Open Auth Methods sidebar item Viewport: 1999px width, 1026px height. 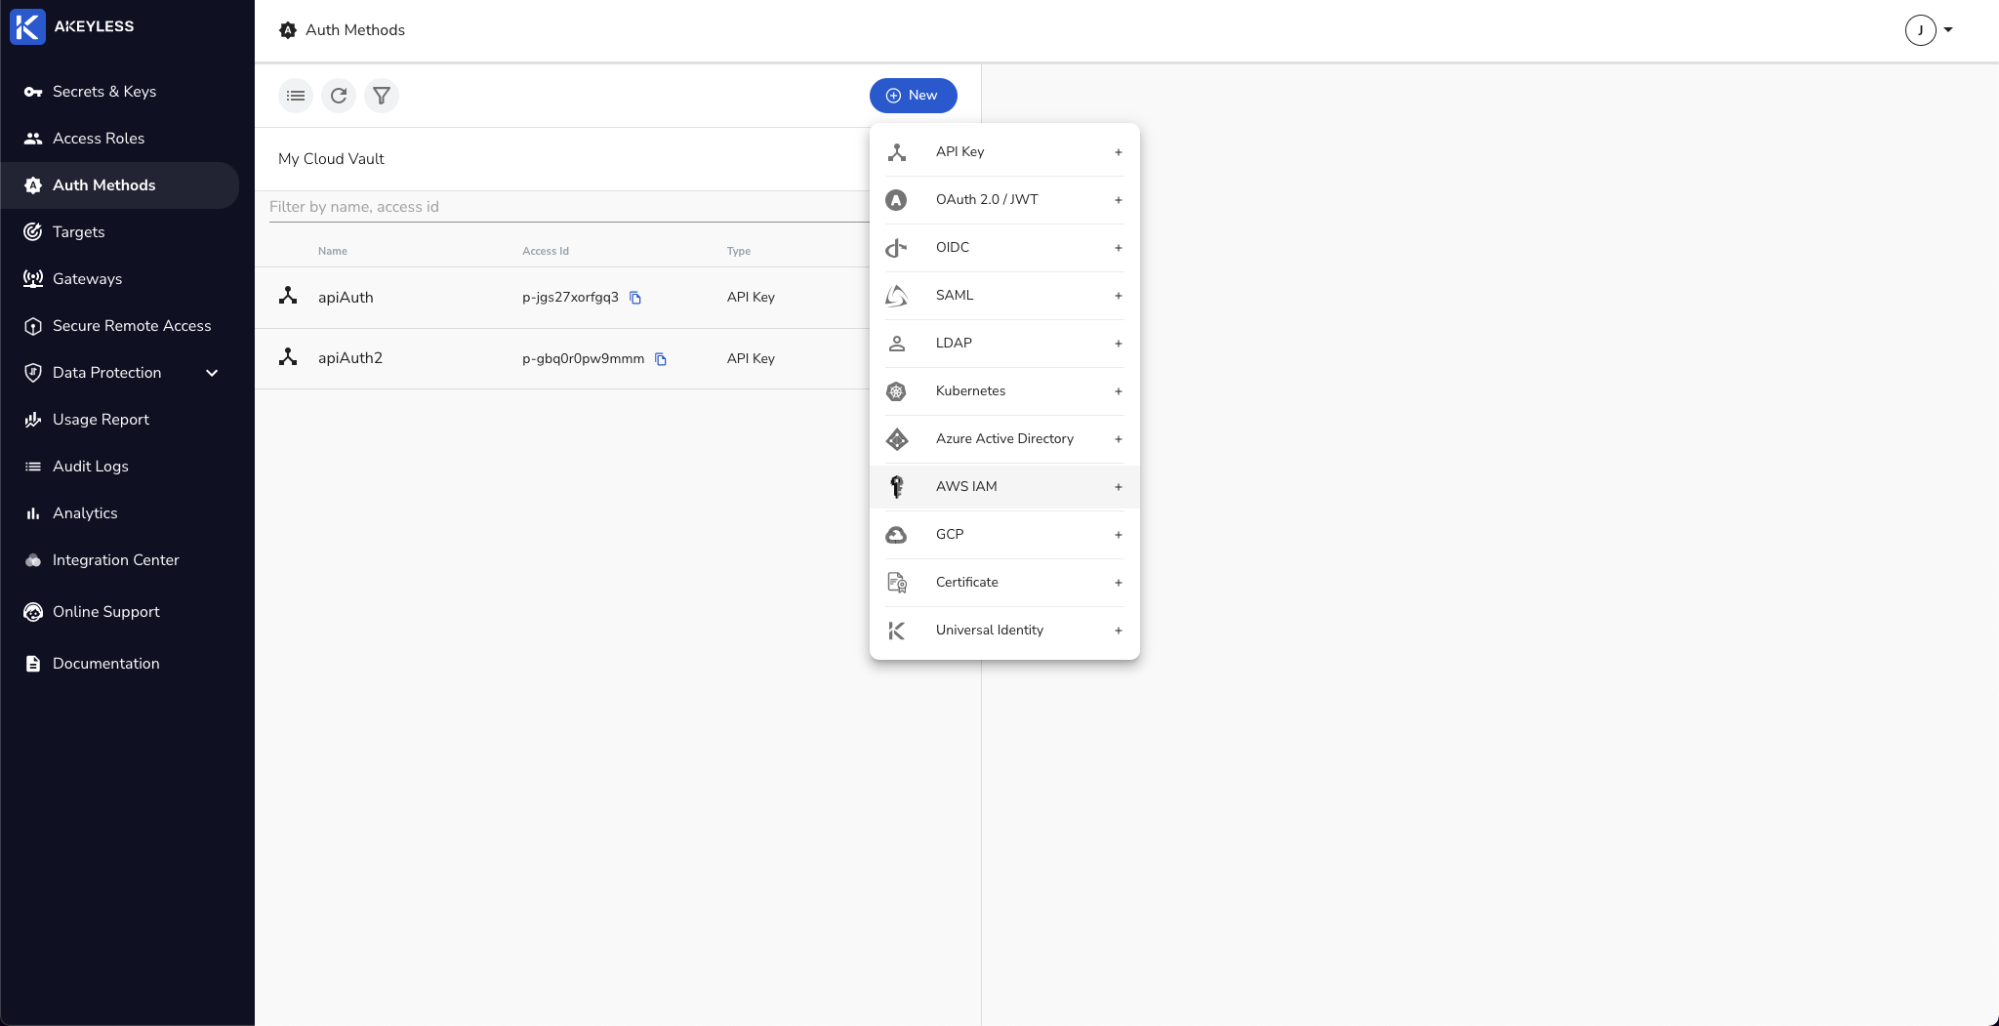(x=120, y=185)
